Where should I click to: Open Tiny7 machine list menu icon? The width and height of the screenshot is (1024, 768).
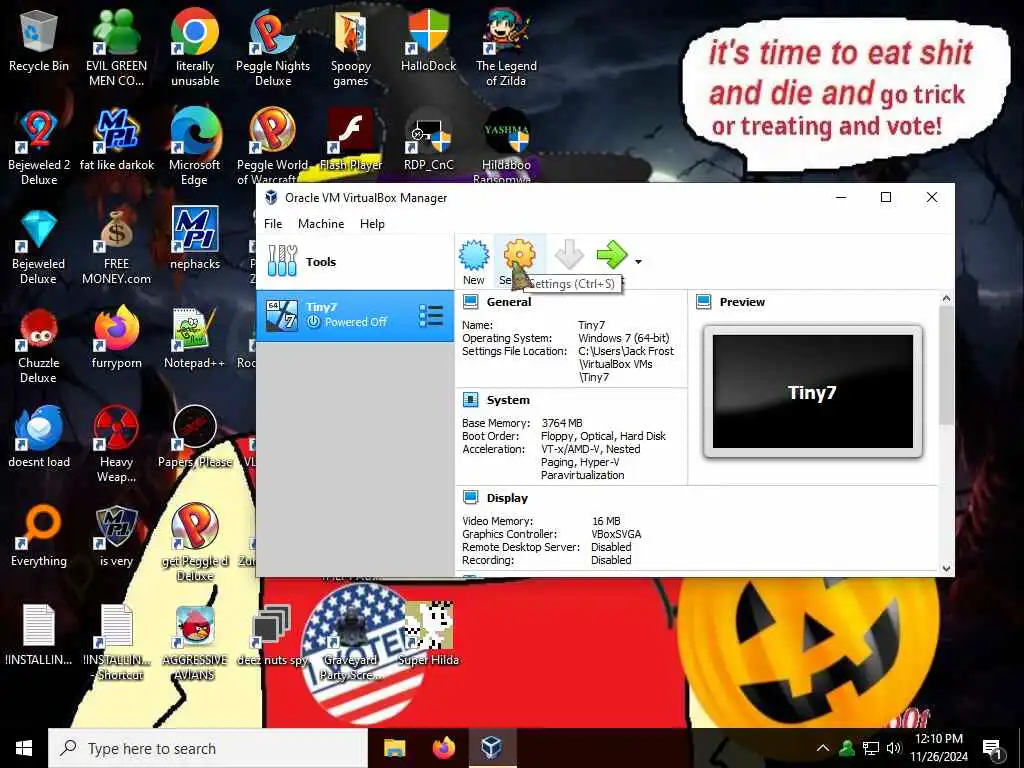431,315
